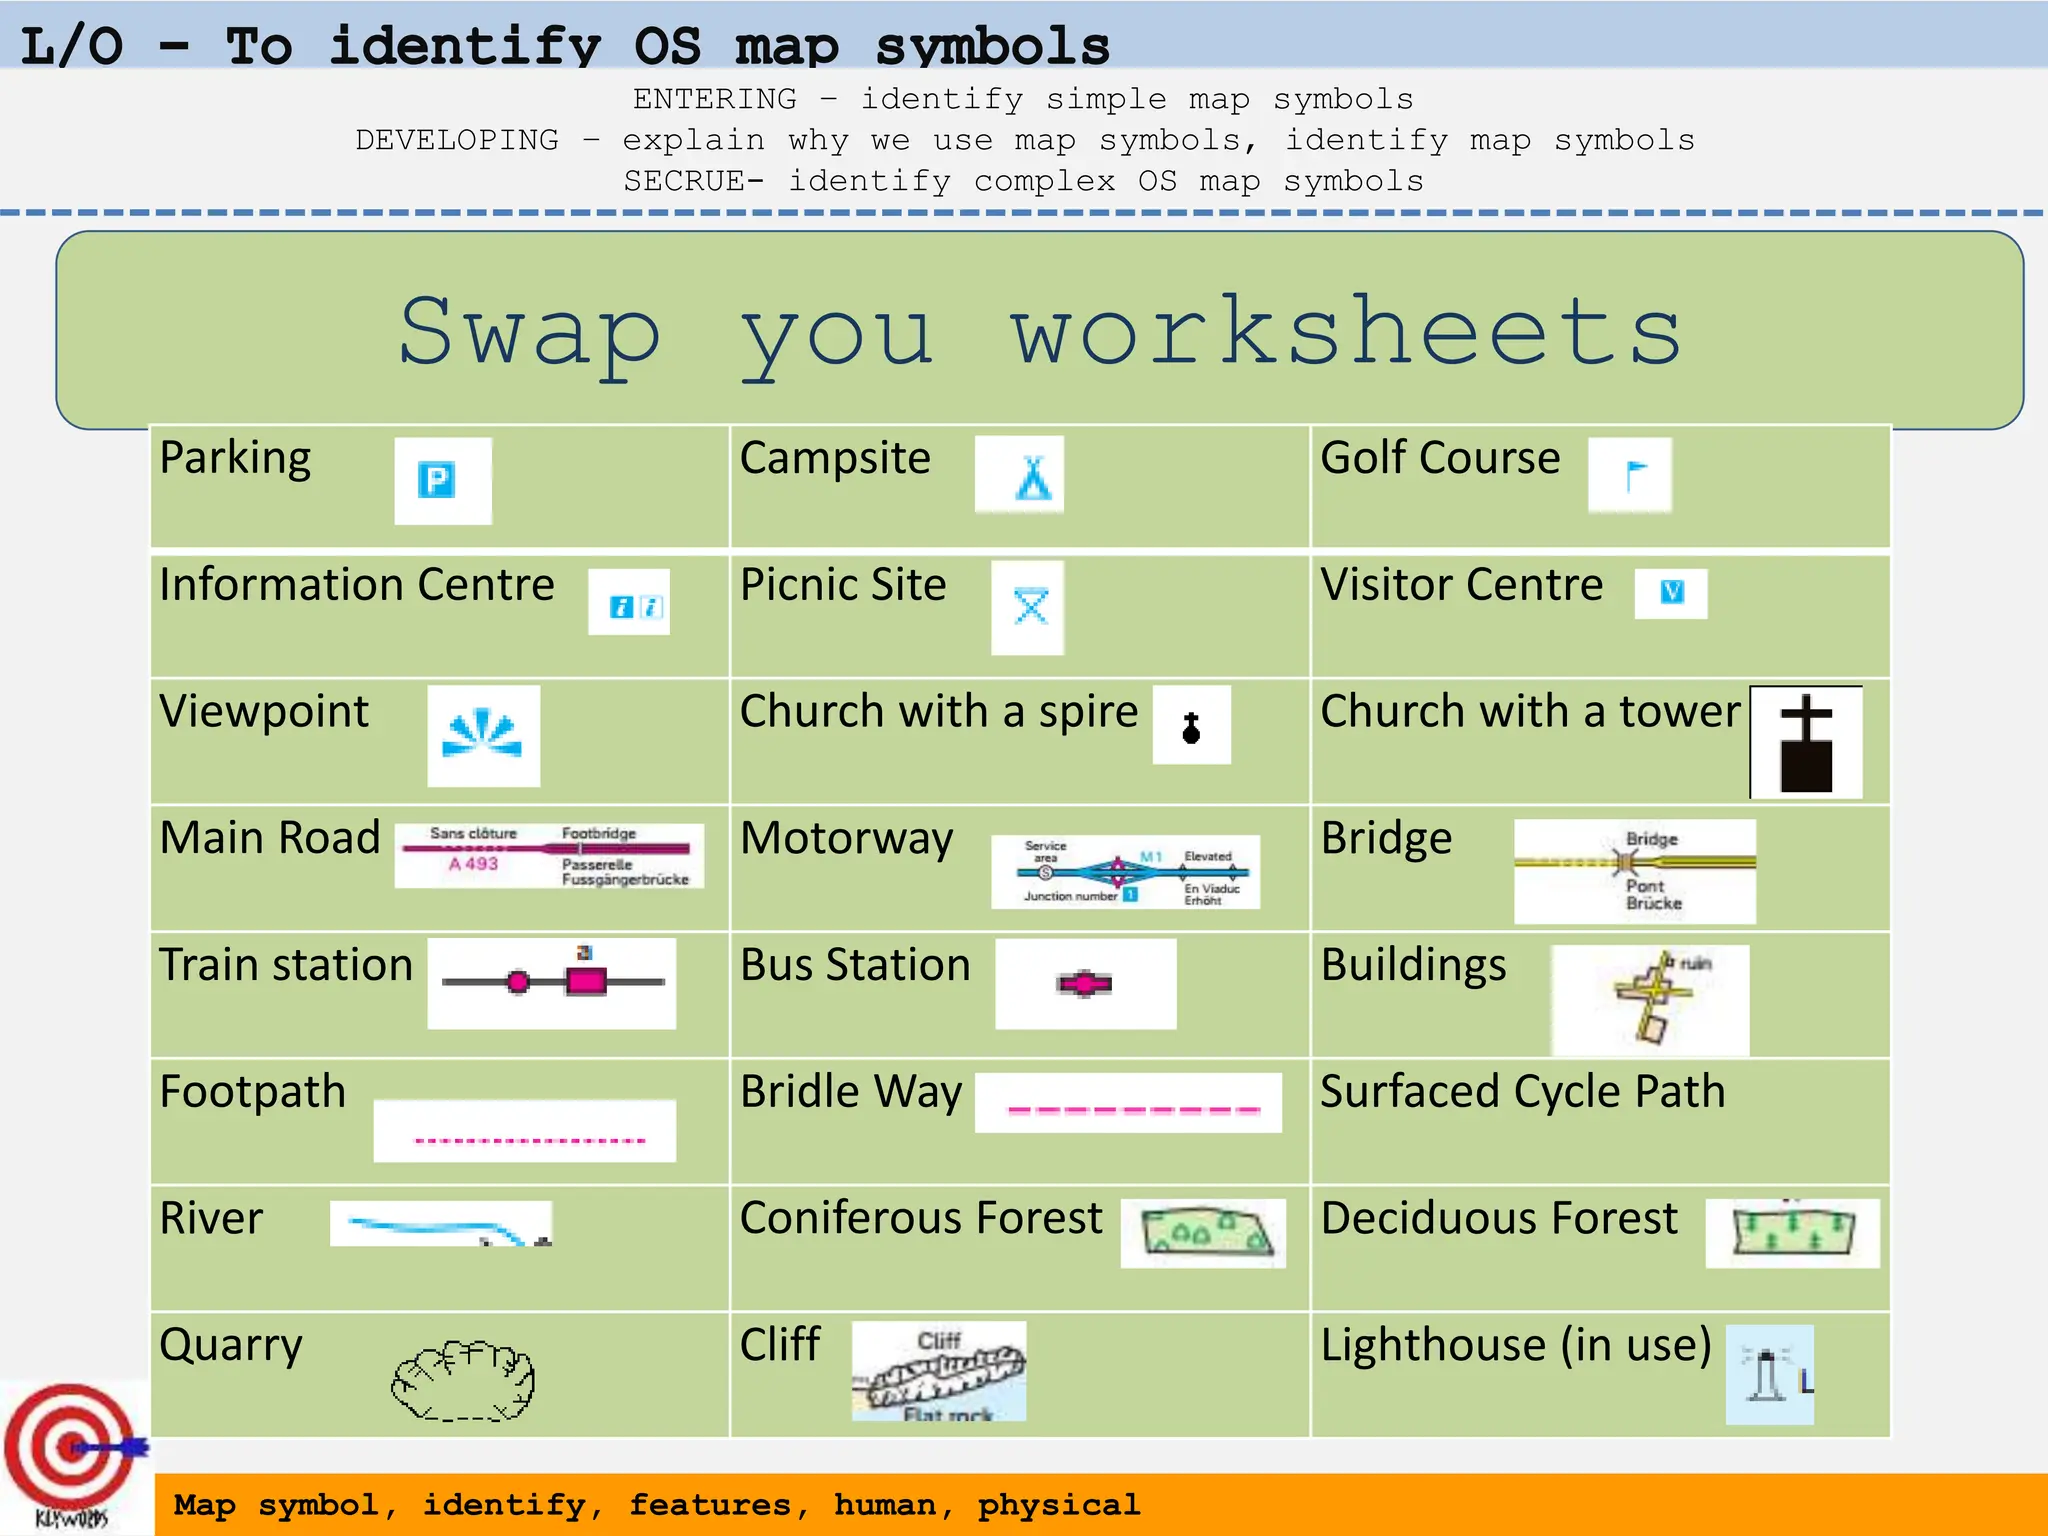Click the ENTERING objective line
Screen dimensions: 2048x1536
pos(1023,99)
